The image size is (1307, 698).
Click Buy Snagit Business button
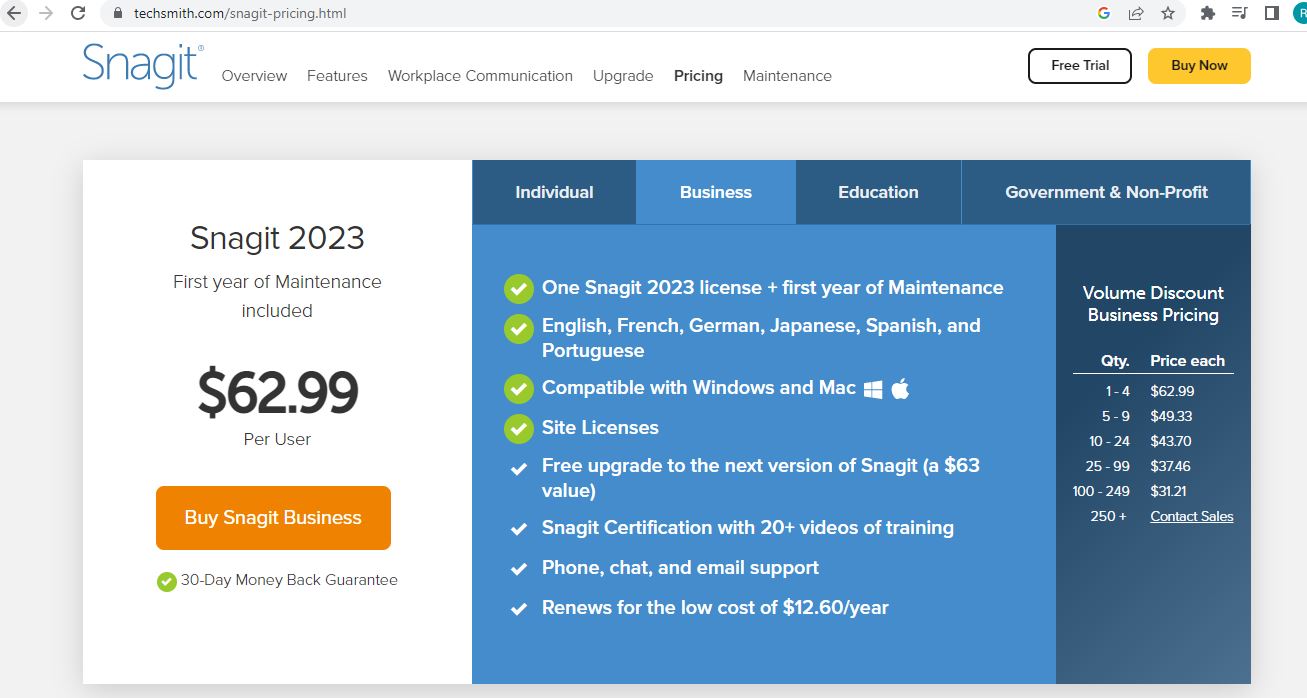click(273, 518)
